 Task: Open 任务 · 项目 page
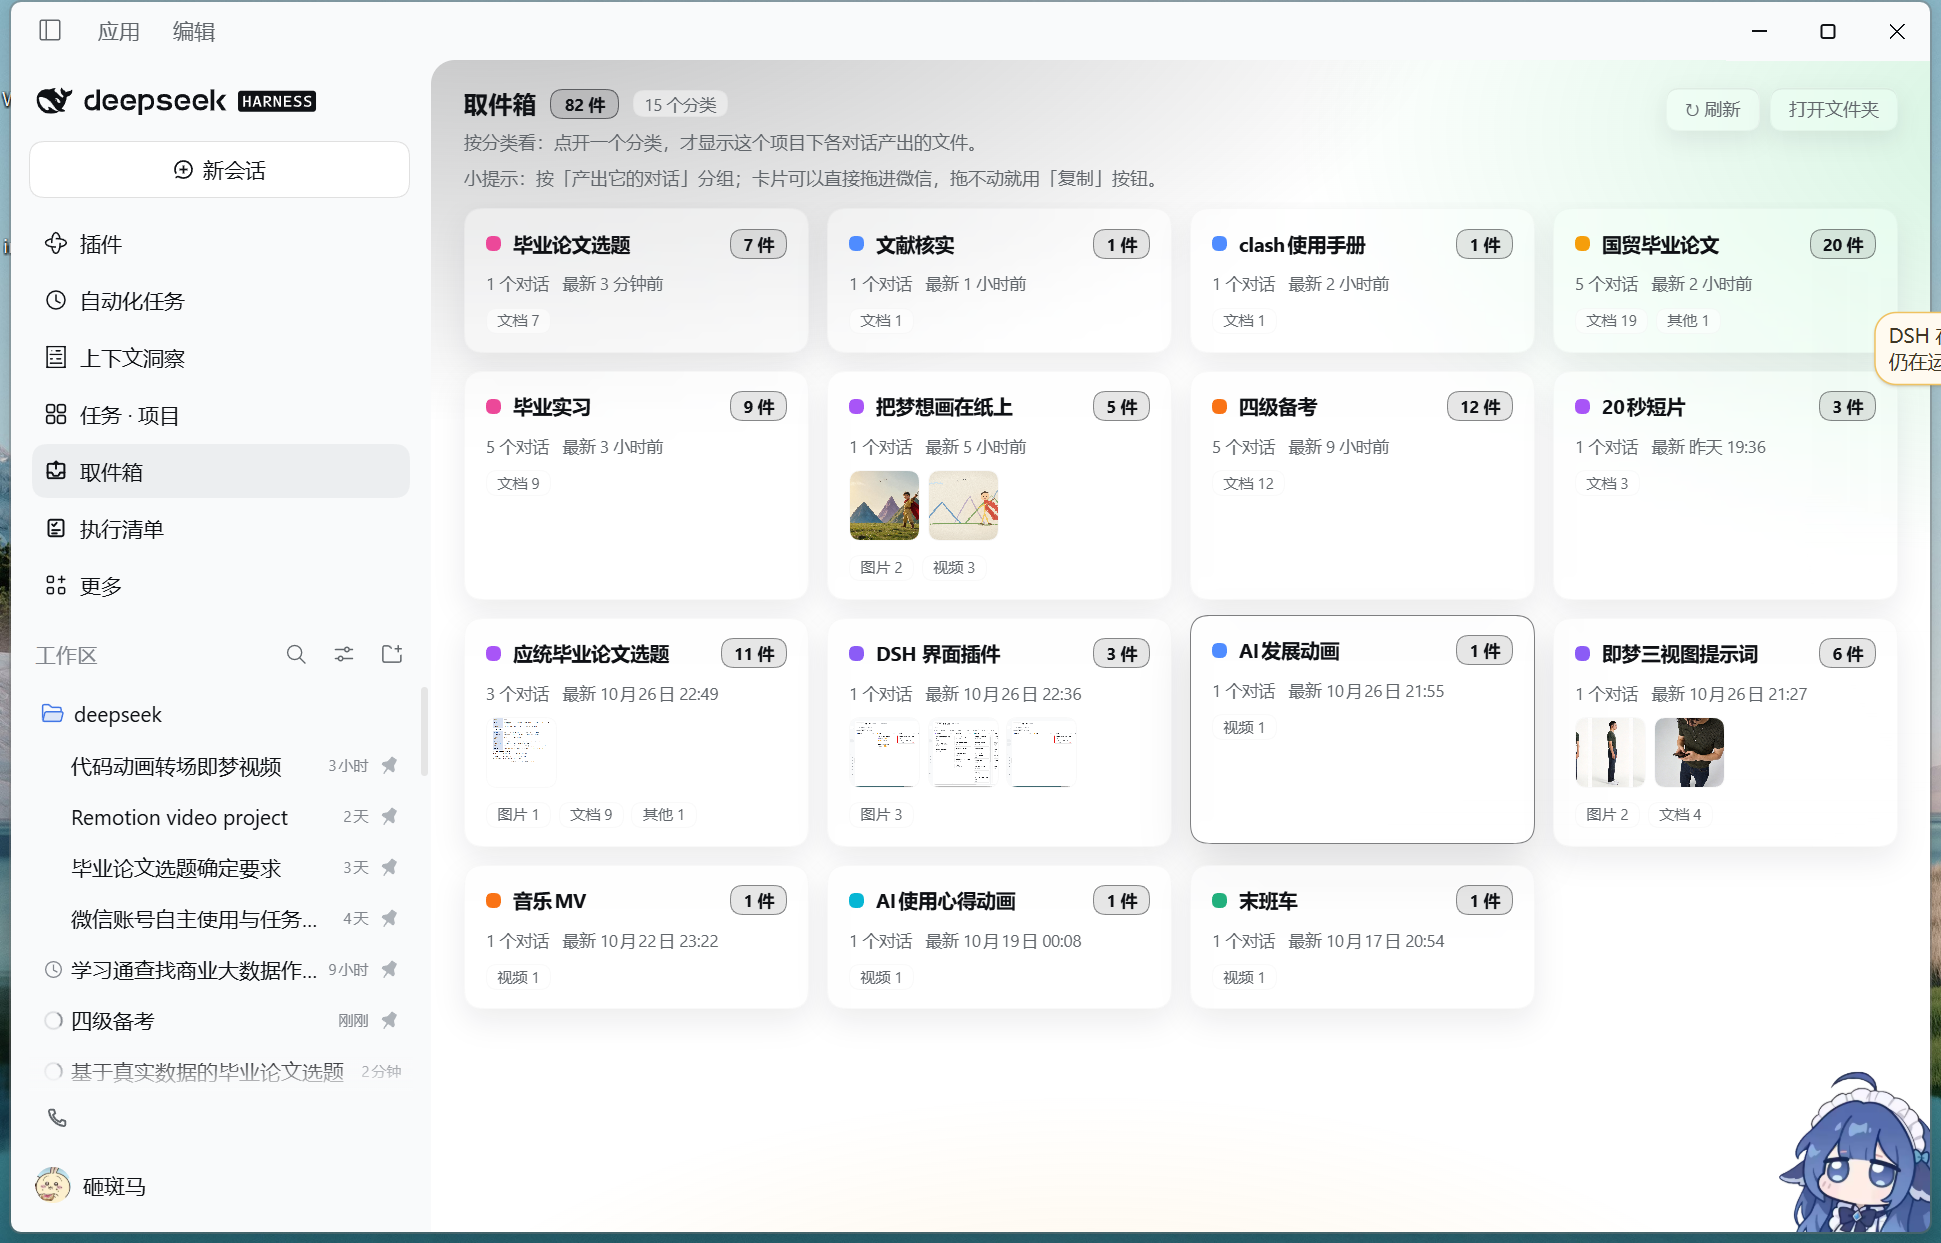(221, 415)
